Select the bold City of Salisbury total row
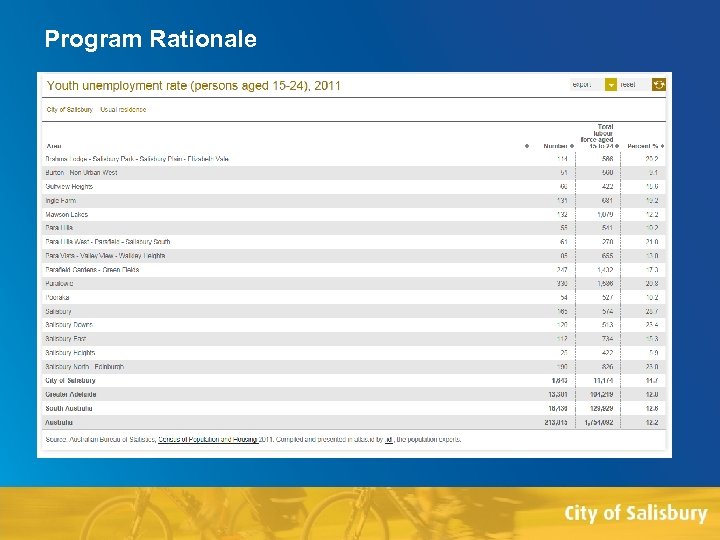 (354, 381)
